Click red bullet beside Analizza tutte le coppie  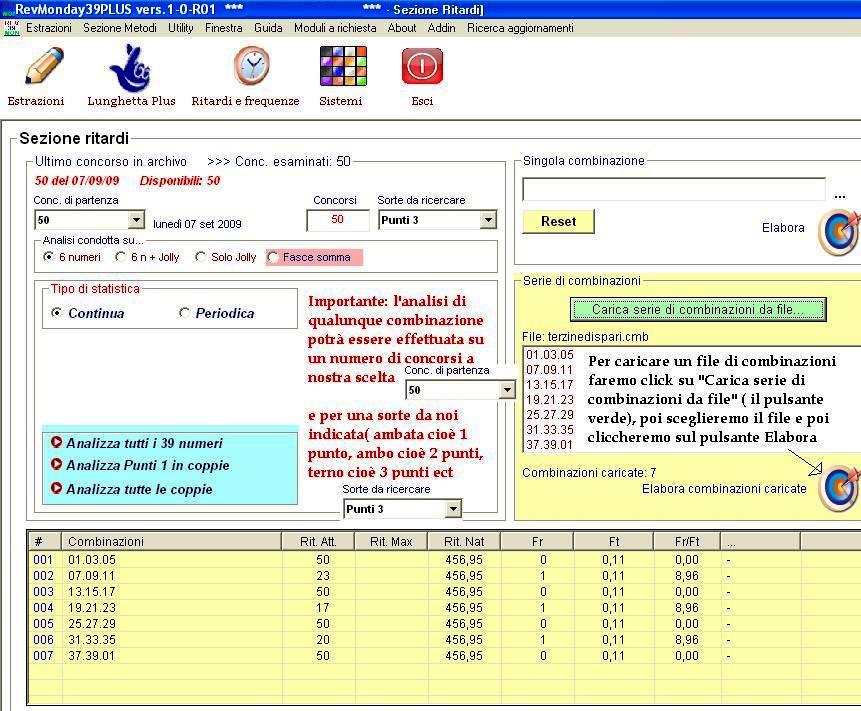(56, 488)
